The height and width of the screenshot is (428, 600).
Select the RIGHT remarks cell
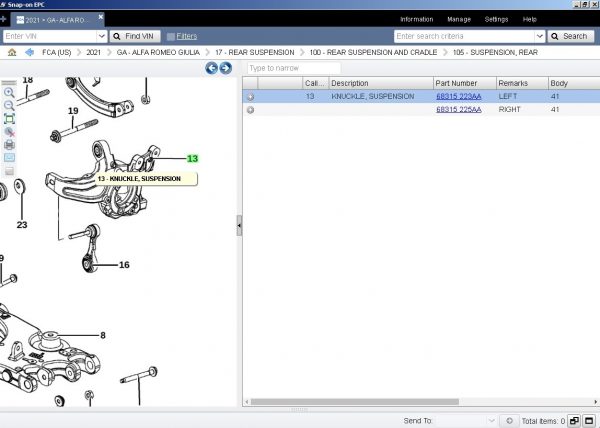point(509,109)
